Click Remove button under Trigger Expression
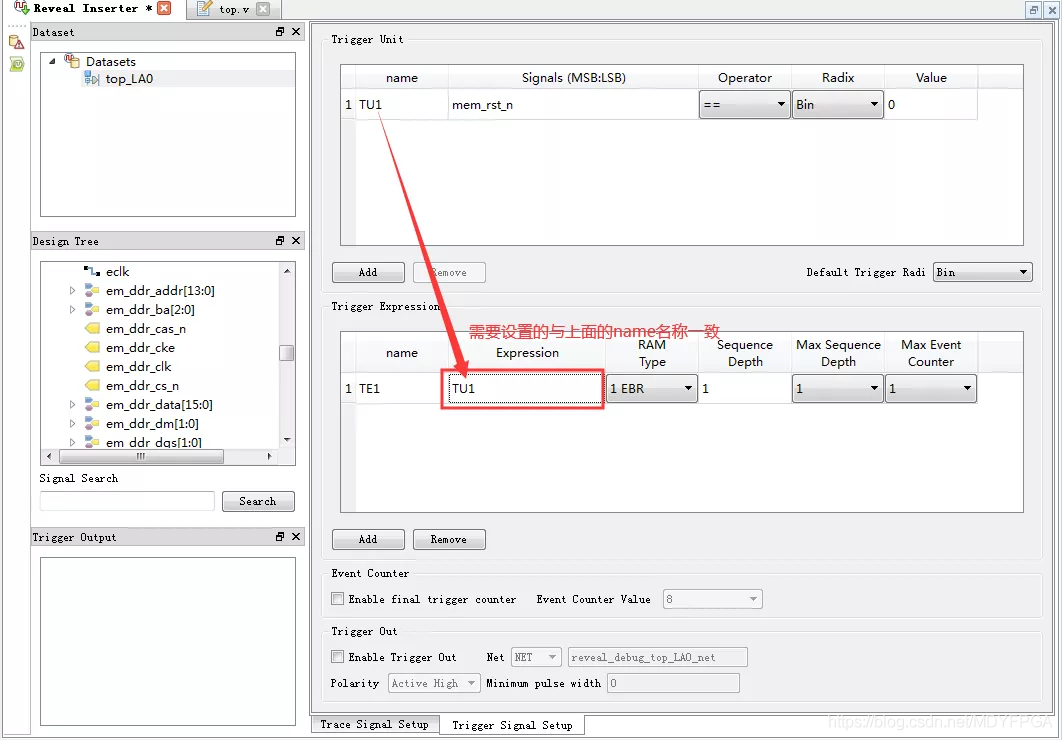 (x=448, y=540)
